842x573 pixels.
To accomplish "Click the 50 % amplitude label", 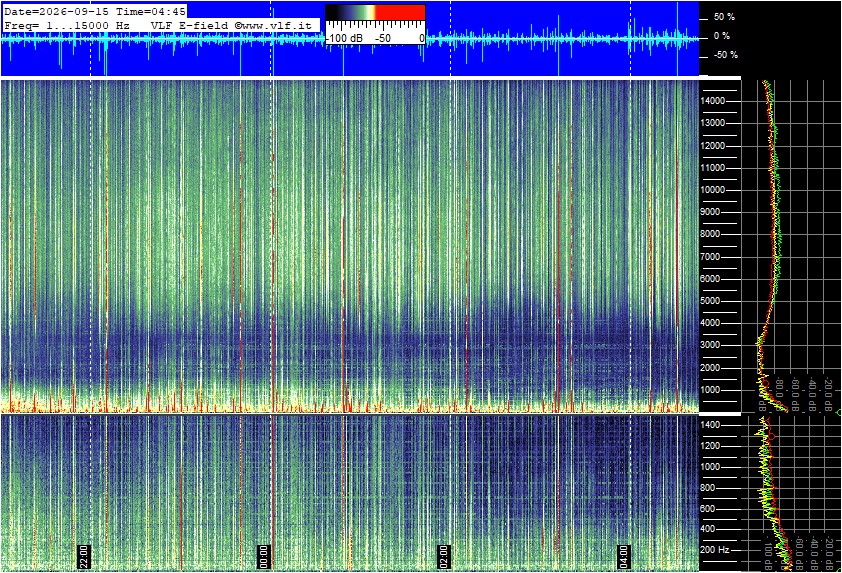I will (724, 17).
